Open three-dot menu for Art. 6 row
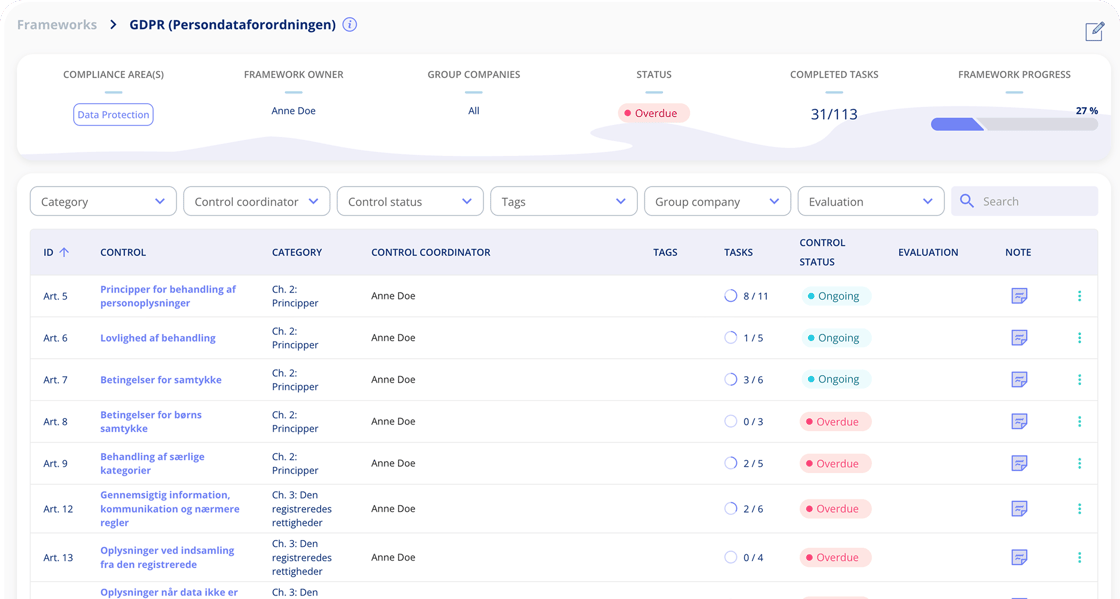The height and width of the screenshot is (599, 1120). [x=1079, y=338]
